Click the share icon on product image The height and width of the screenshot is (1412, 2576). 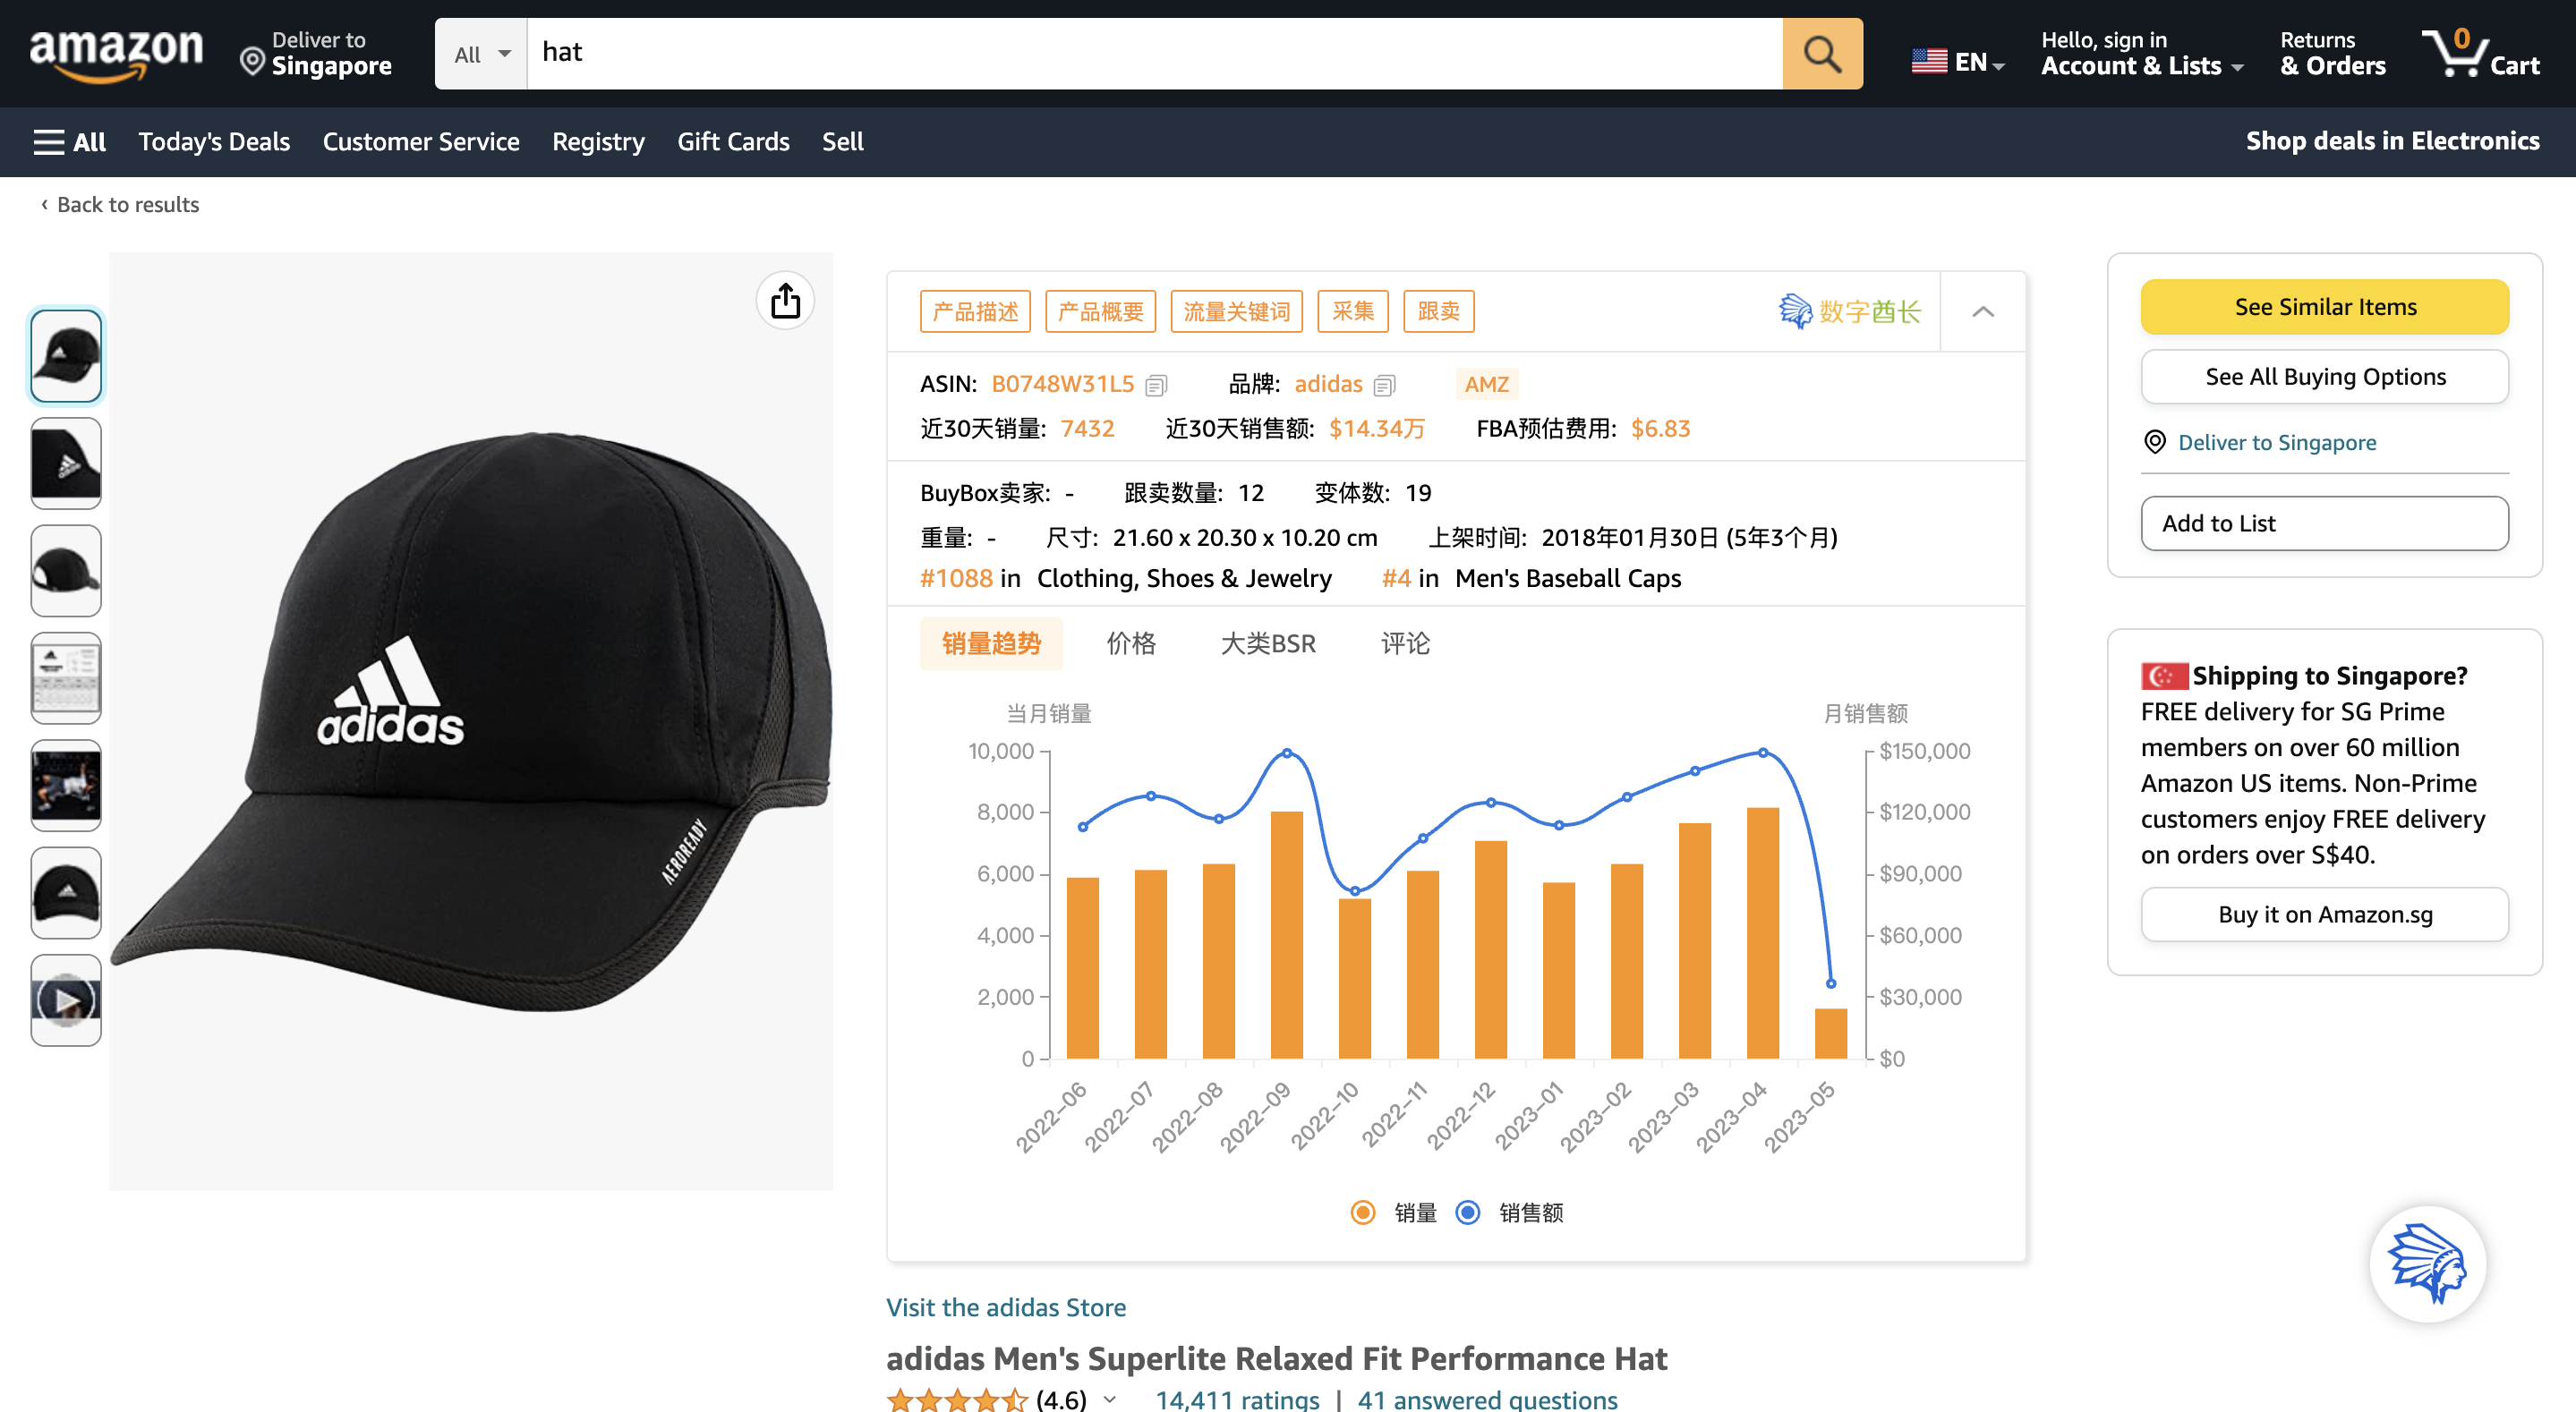tap(785, 300)
